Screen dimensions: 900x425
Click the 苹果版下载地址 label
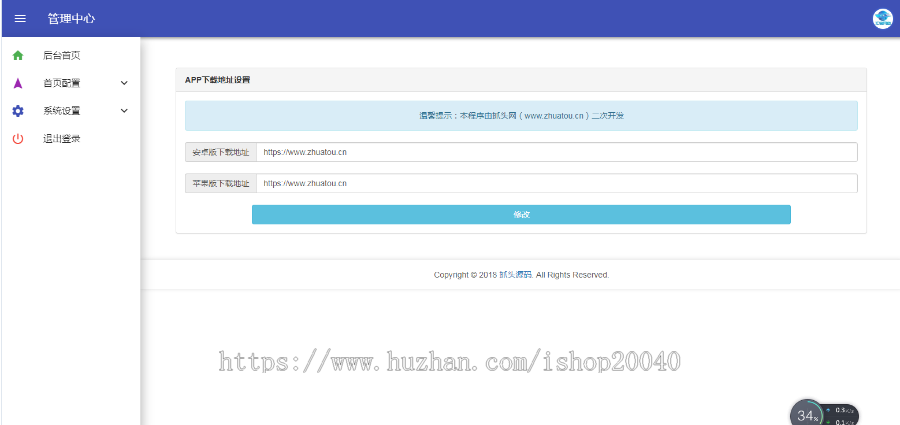[x=221, y=183]
